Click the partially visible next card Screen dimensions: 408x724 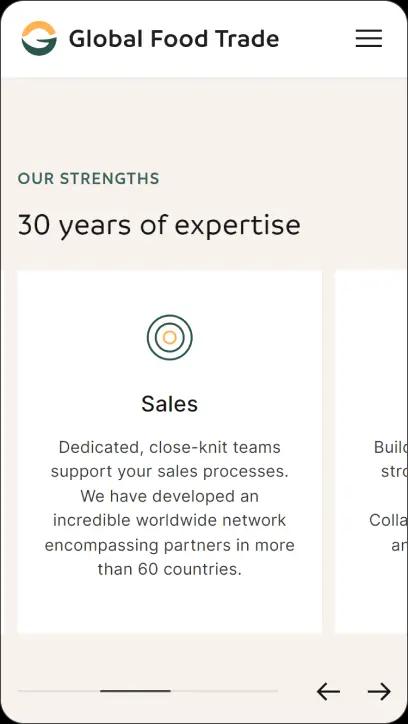(371, 452)
